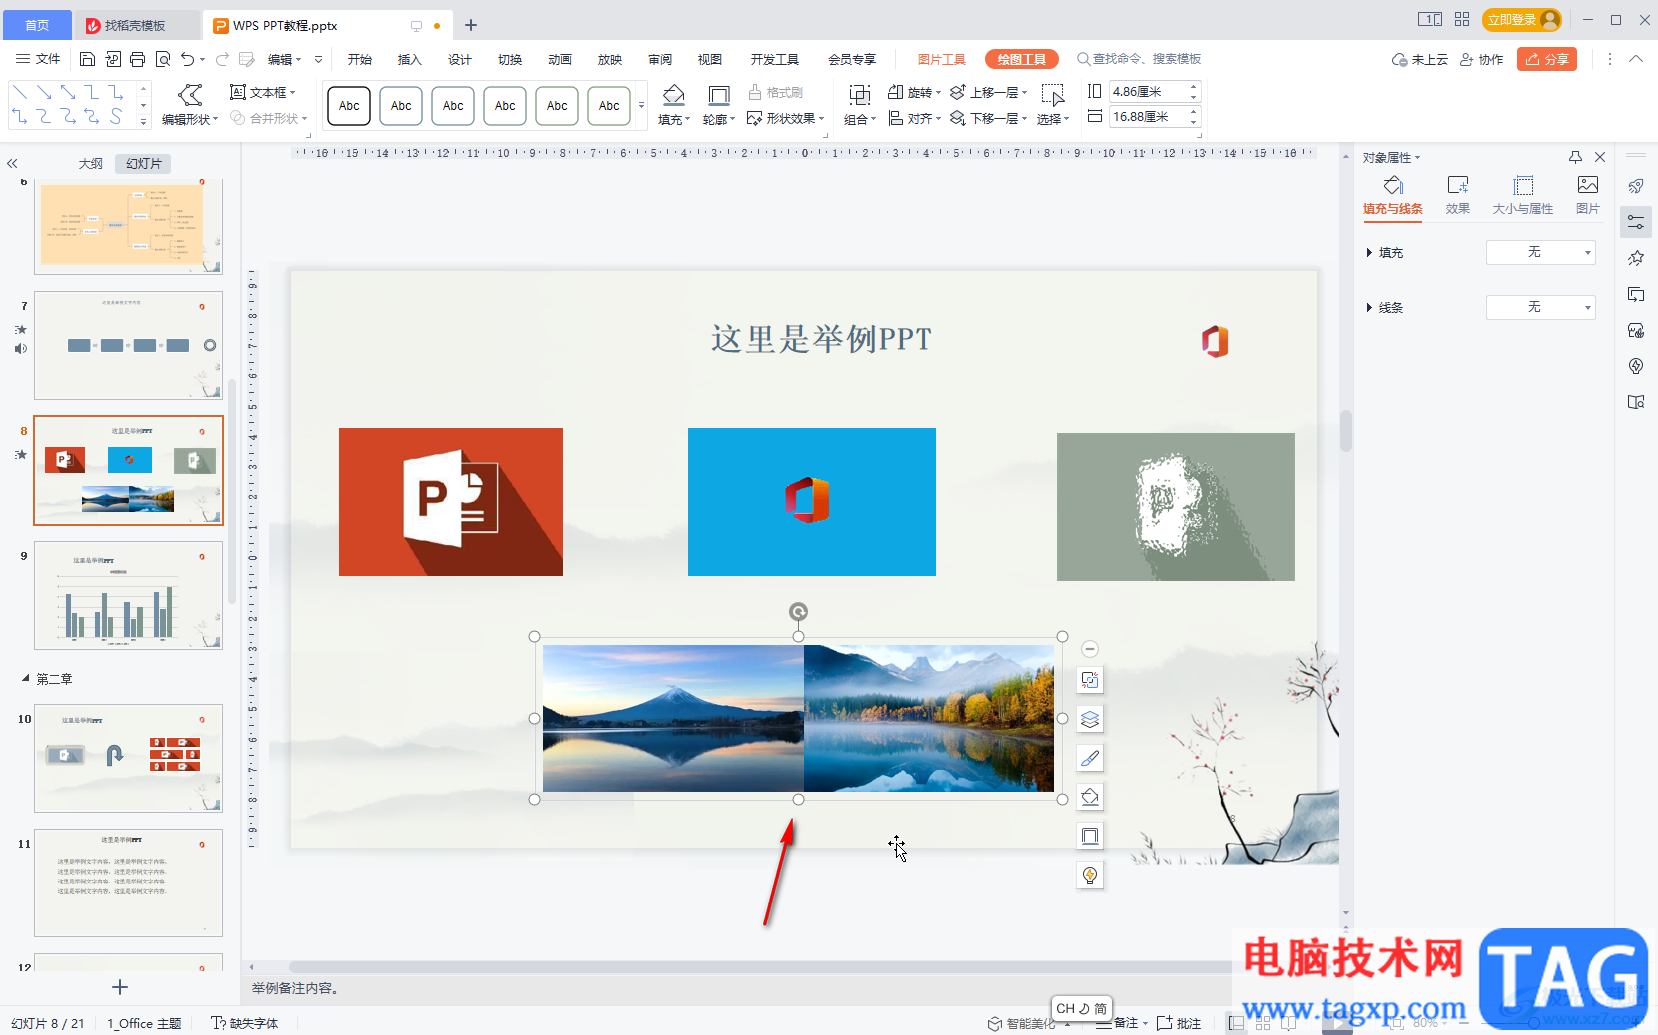Viewport: 1658px width, 1035px height.
Task: Click the 立即登录 login button
Action: (x=1521, y=19)
